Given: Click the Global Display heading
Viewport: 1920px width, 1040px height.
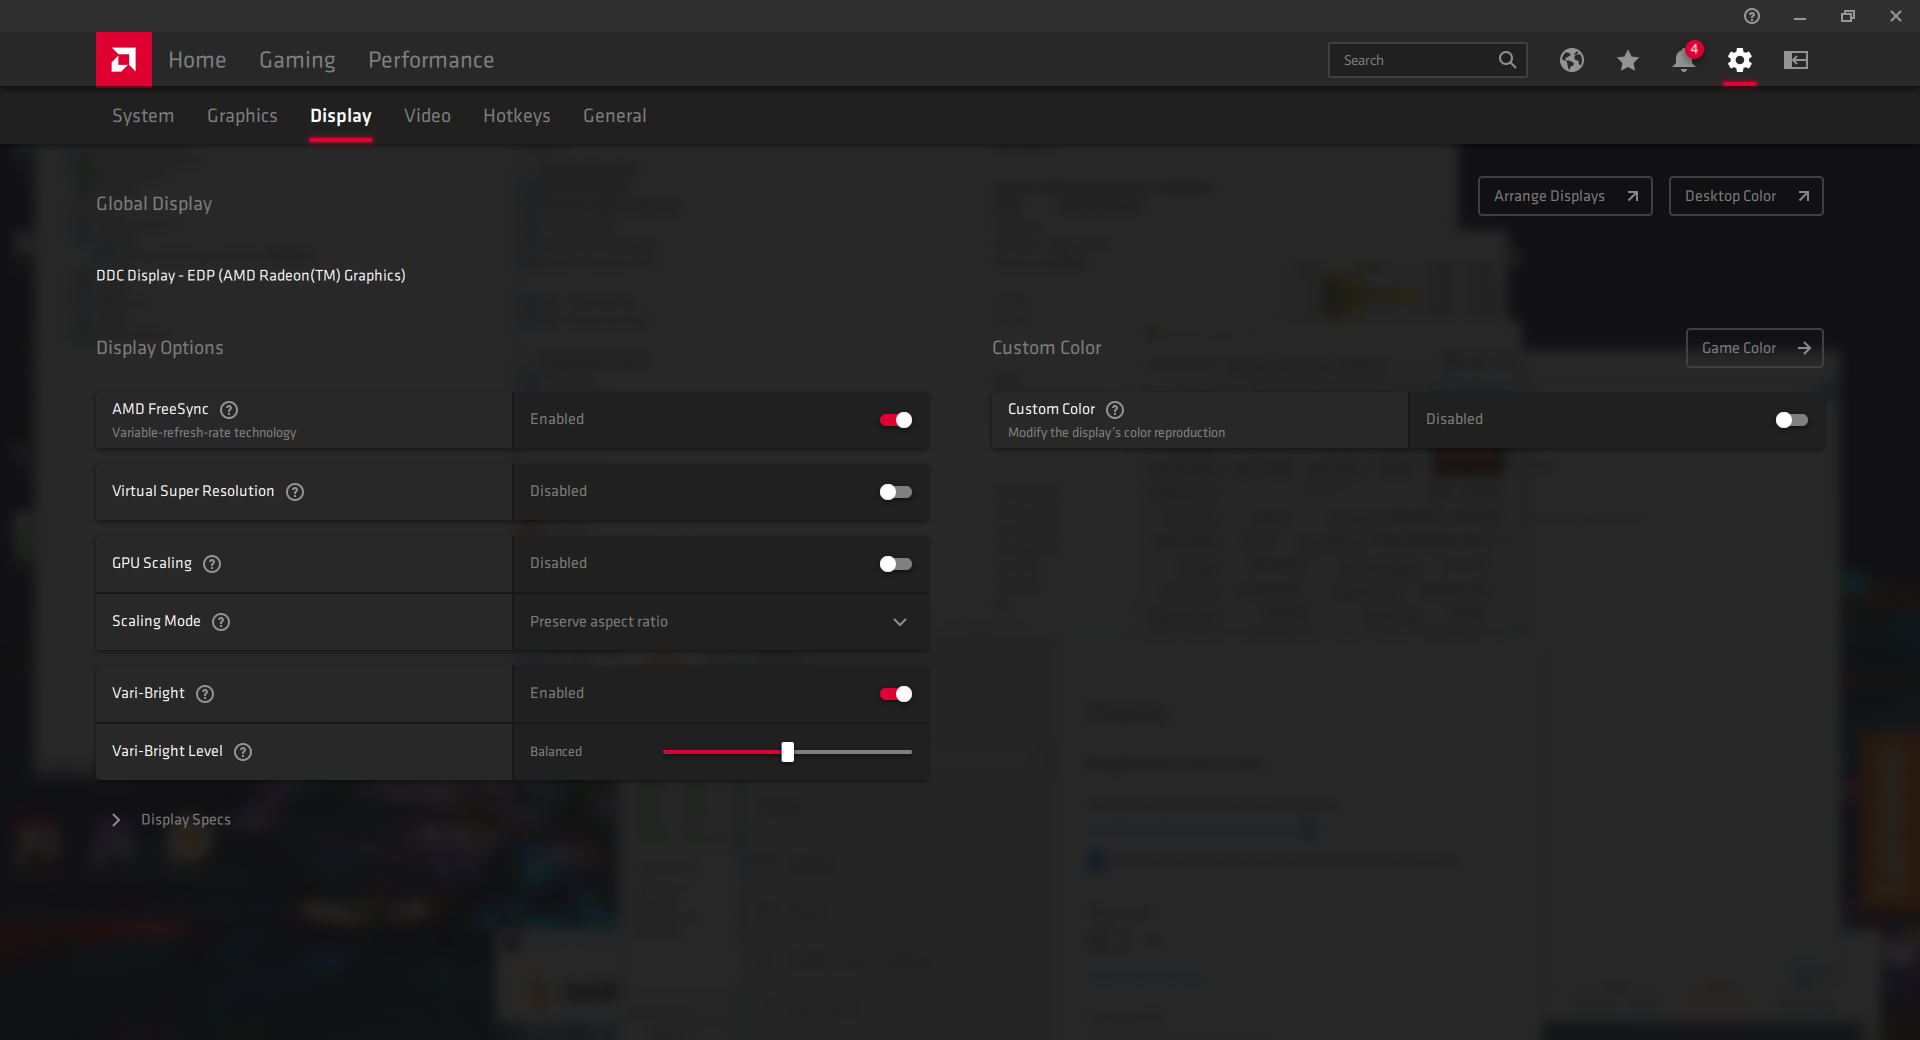Looking at the screenshot, I should click(154, 204).
